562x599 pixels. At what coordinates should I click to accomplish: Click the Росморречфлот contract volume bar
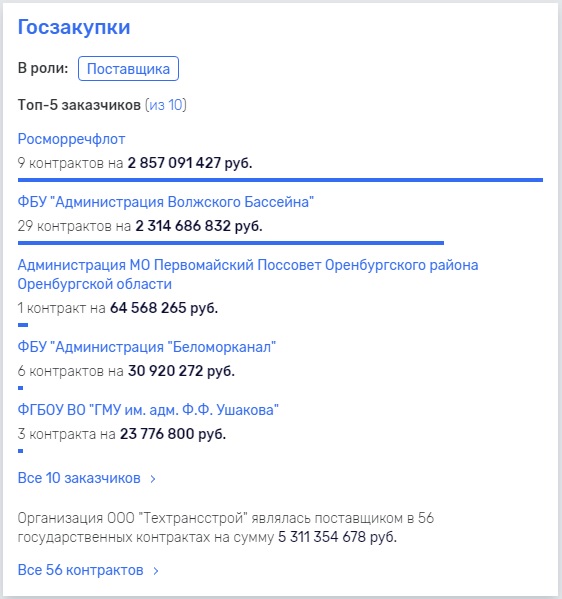(x=280, y=180)
